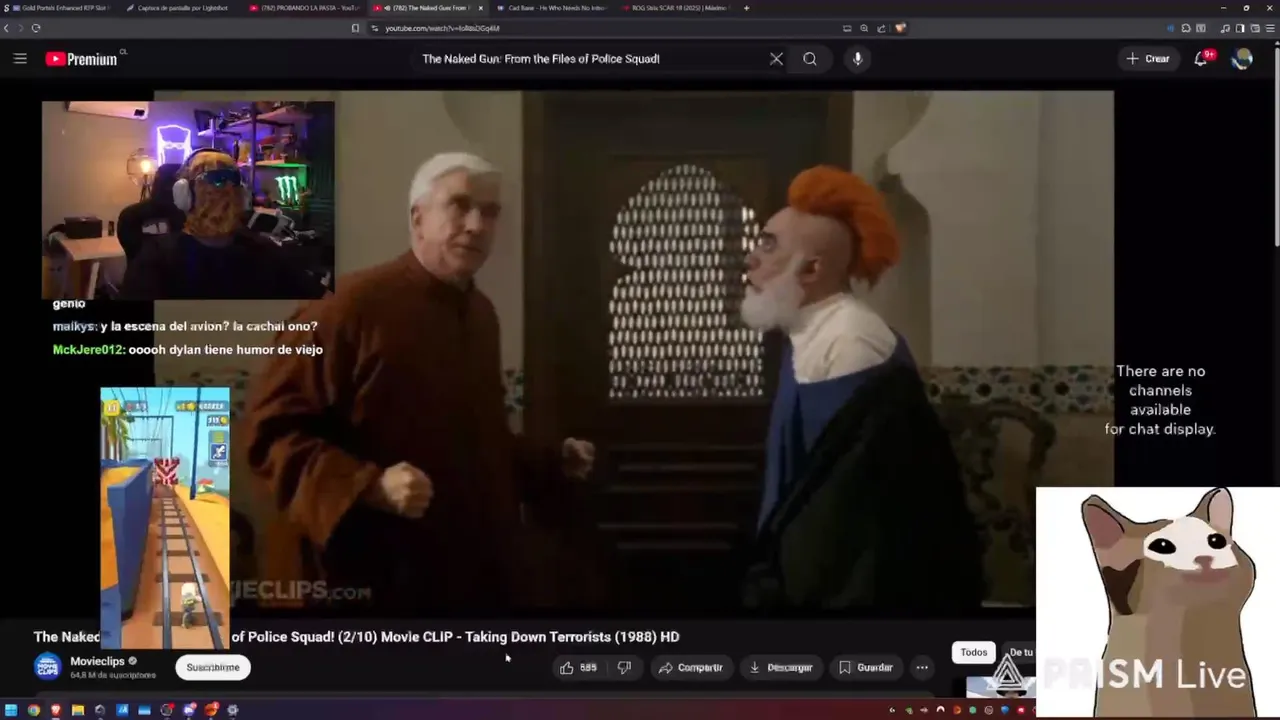1280x720 pixels.
Task: Like the video with thumbs up
Action: [579, 667]
